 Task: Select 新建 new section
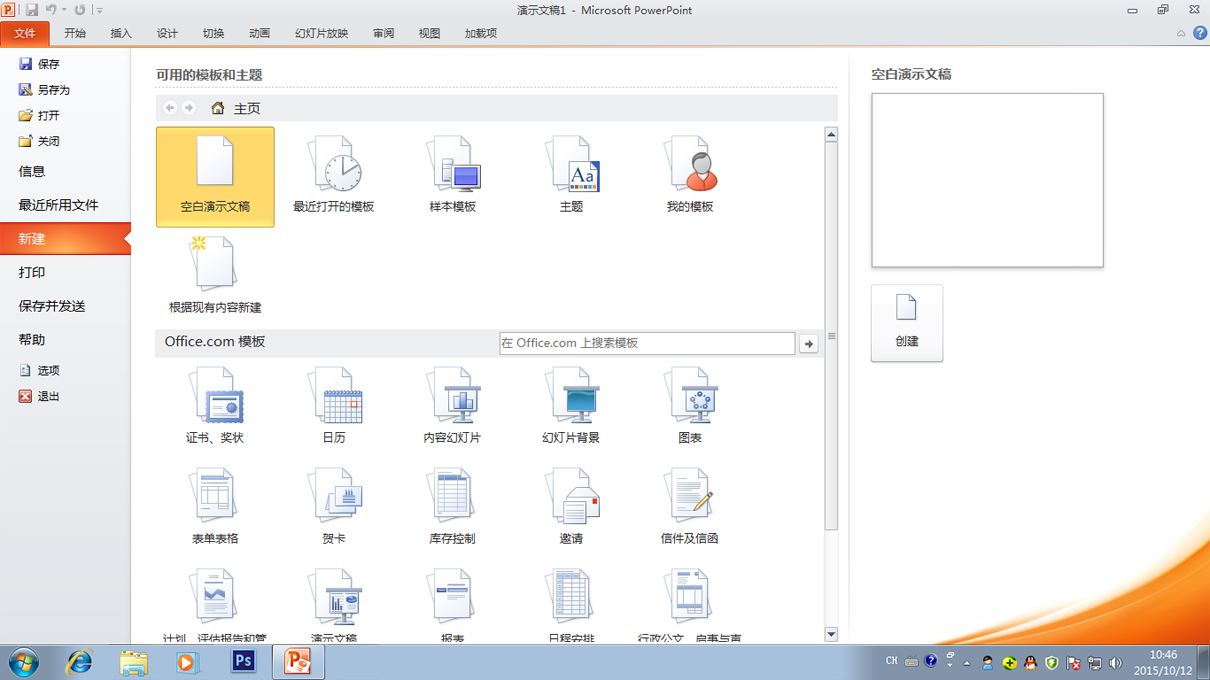pyautogui.click(x=65, y=239)
